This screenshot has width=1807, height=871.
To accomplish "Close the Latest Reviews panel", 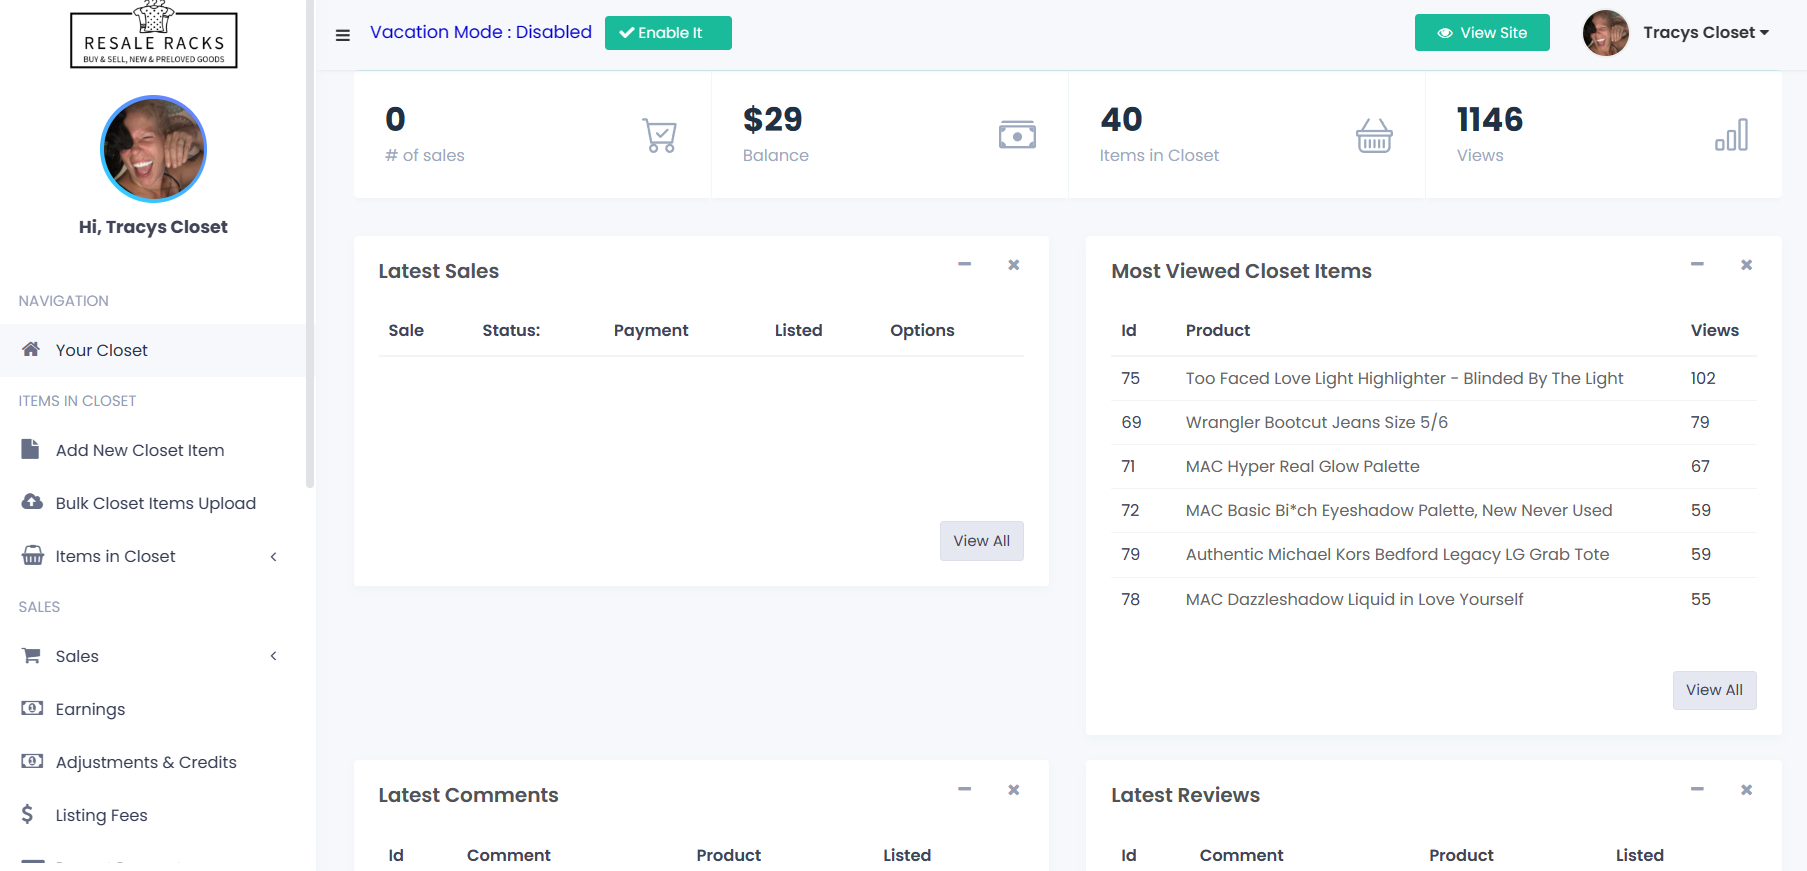I will click(x=1746, y=790).
